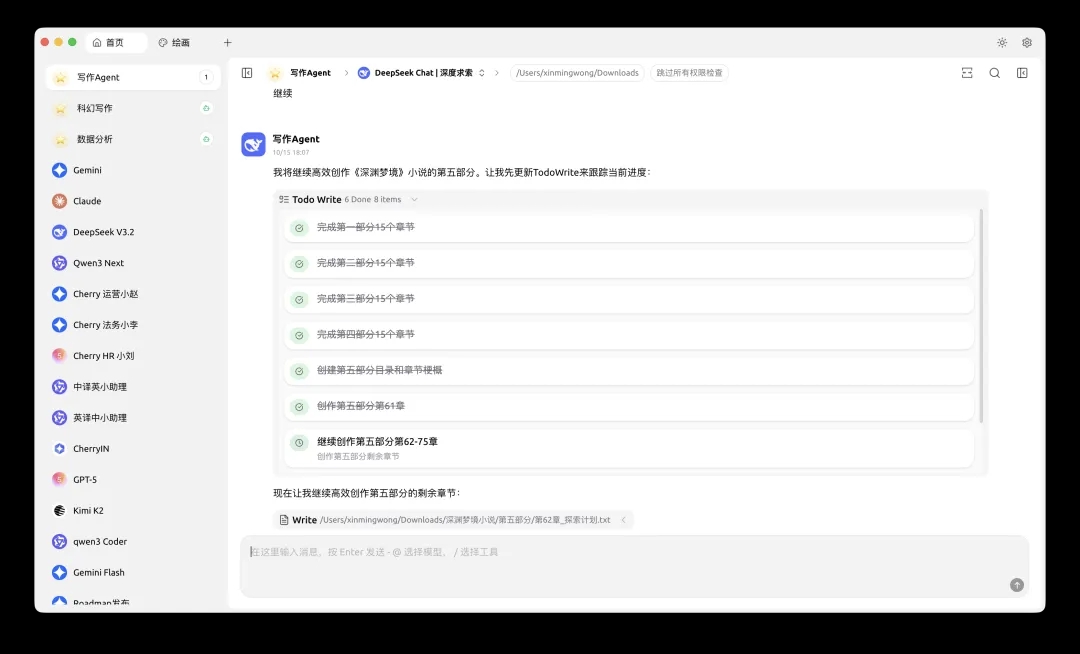Click the file icon beside Write
Screen dimensions: 1080x654
pyautogui.click(x=284, y=520)
